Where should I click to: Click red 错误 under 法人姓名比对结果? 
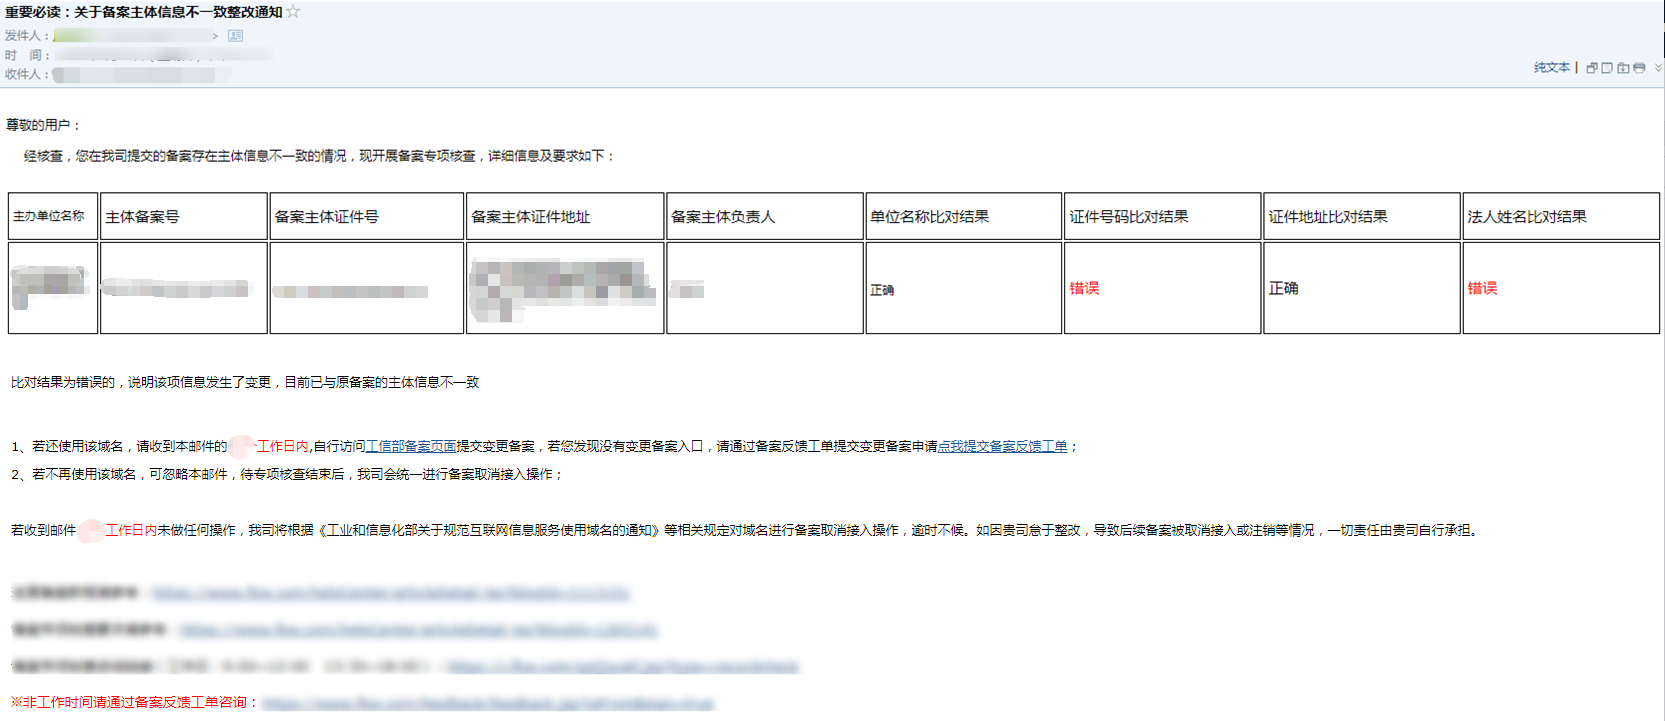1482,288
